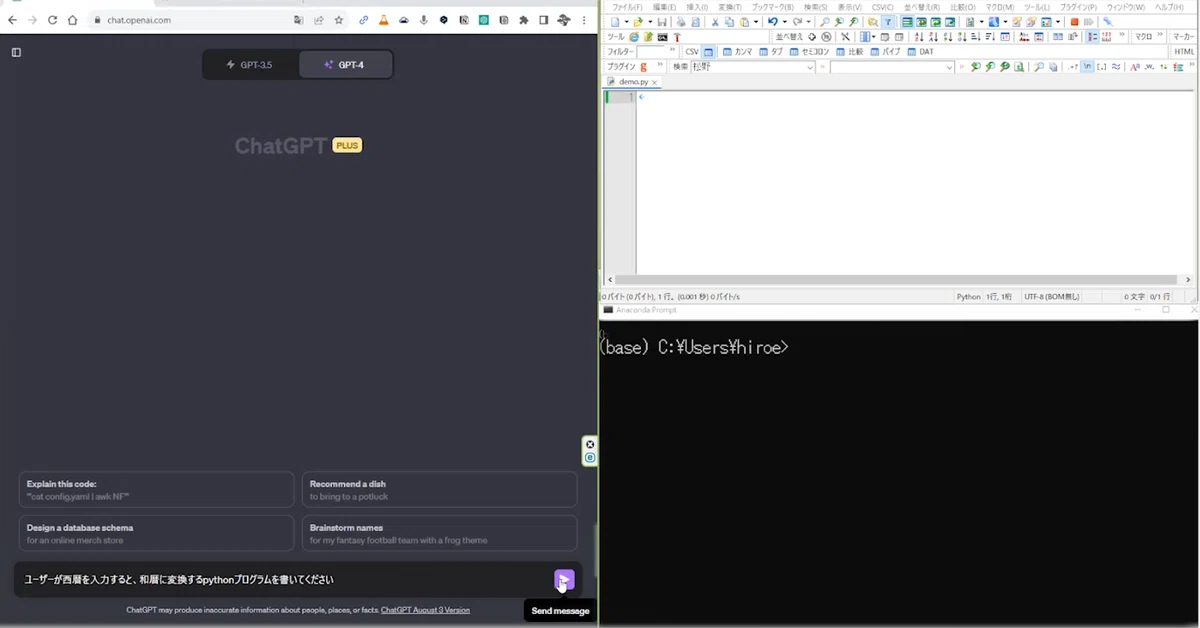Click the translate page icon in address bar
Image resolution: width=1200 pixels, height=628 pixels.
pos(299,20)
